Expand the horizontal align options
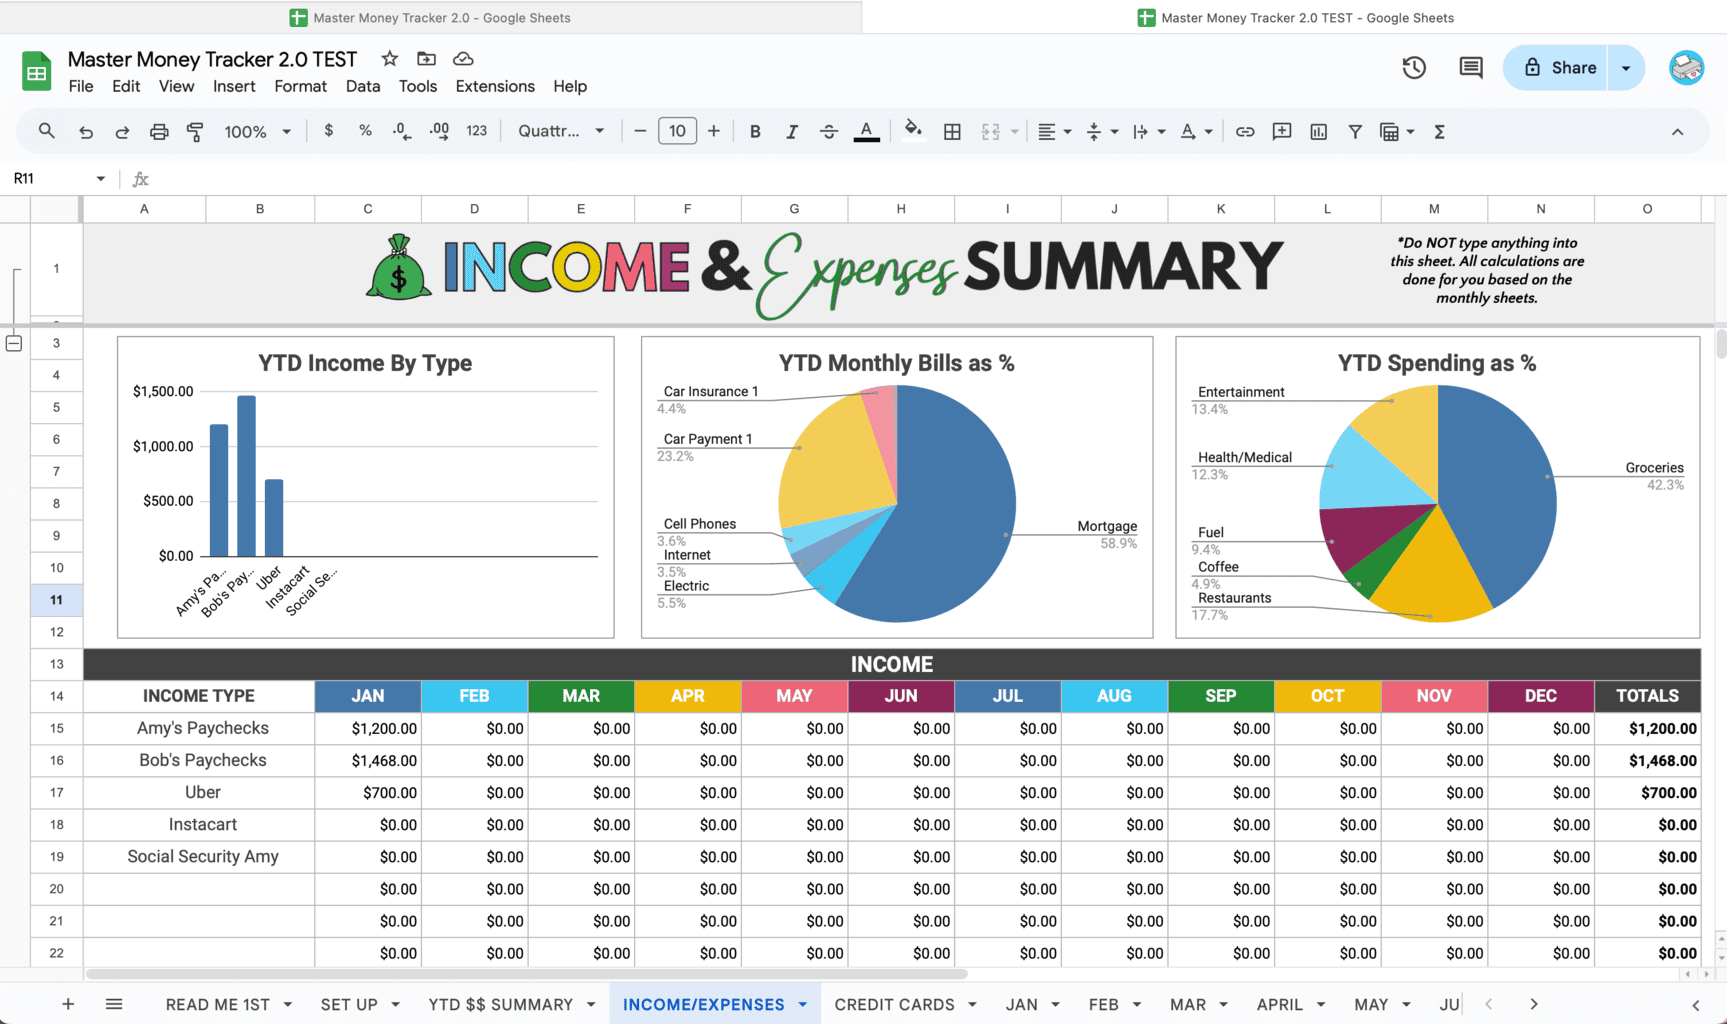Image resolution: width=1727 pixels, height=1024 pixels. (x=1067, y=131)
